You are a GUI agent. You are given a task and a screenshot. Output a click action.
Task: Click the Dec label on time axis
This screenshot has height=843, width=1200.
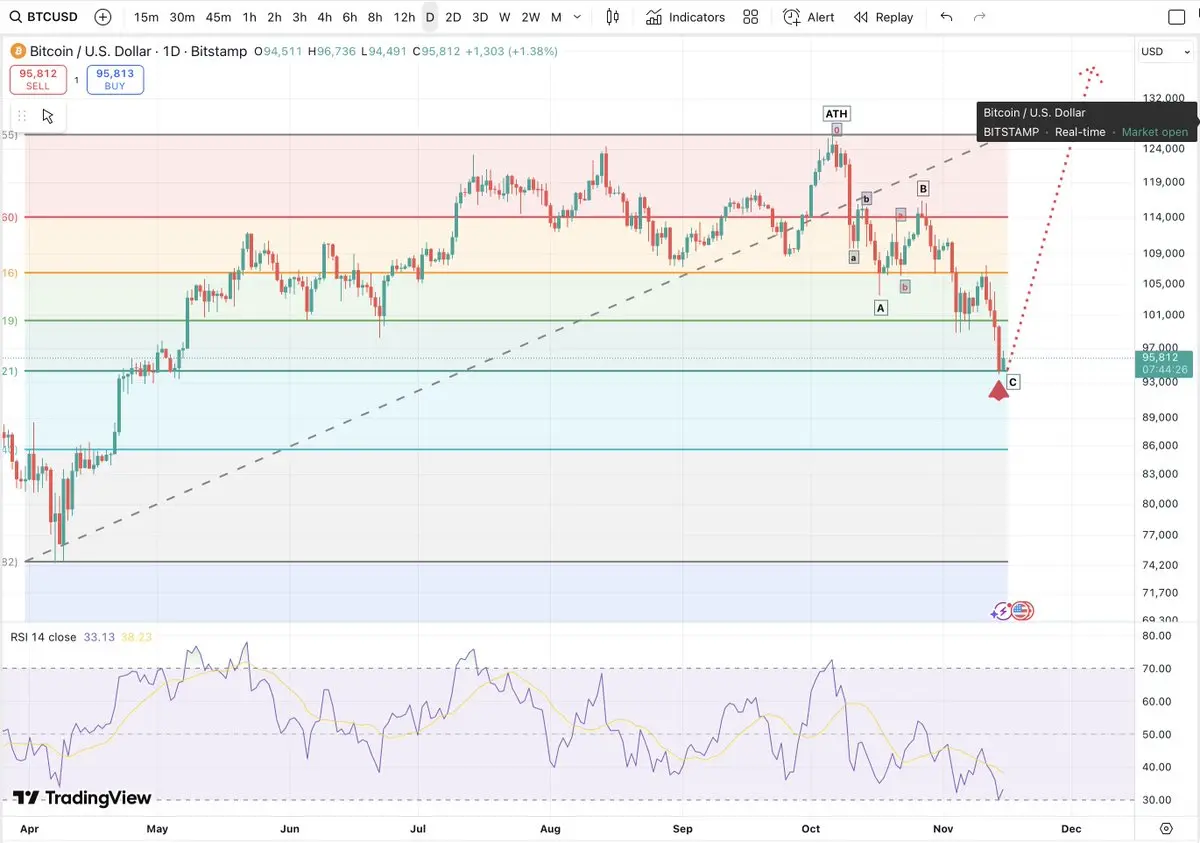(x=1071, y=829)
